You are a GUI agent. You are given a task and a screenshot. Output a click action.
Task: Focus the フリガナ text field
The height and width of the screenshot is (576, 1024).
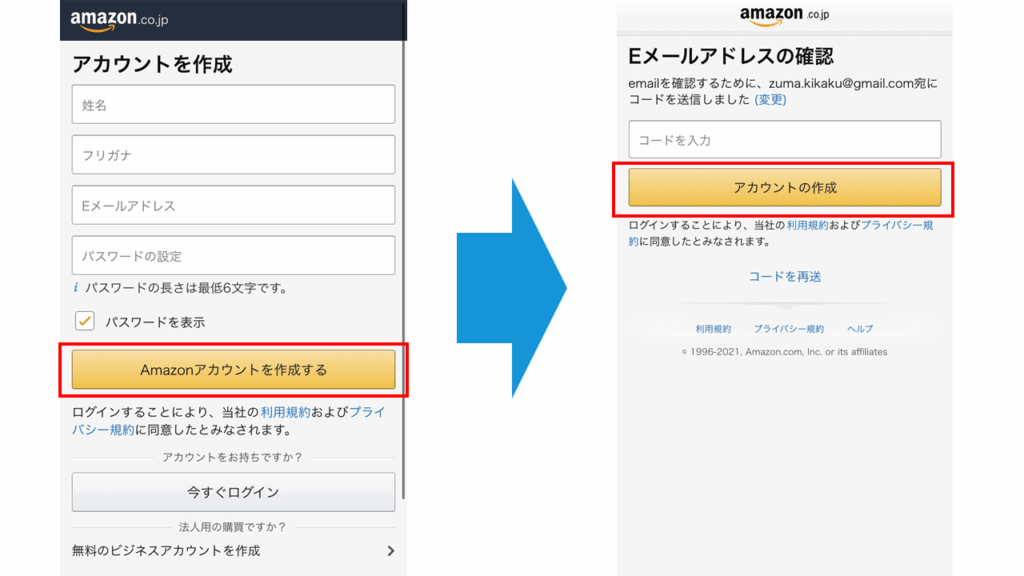point(233,155)
